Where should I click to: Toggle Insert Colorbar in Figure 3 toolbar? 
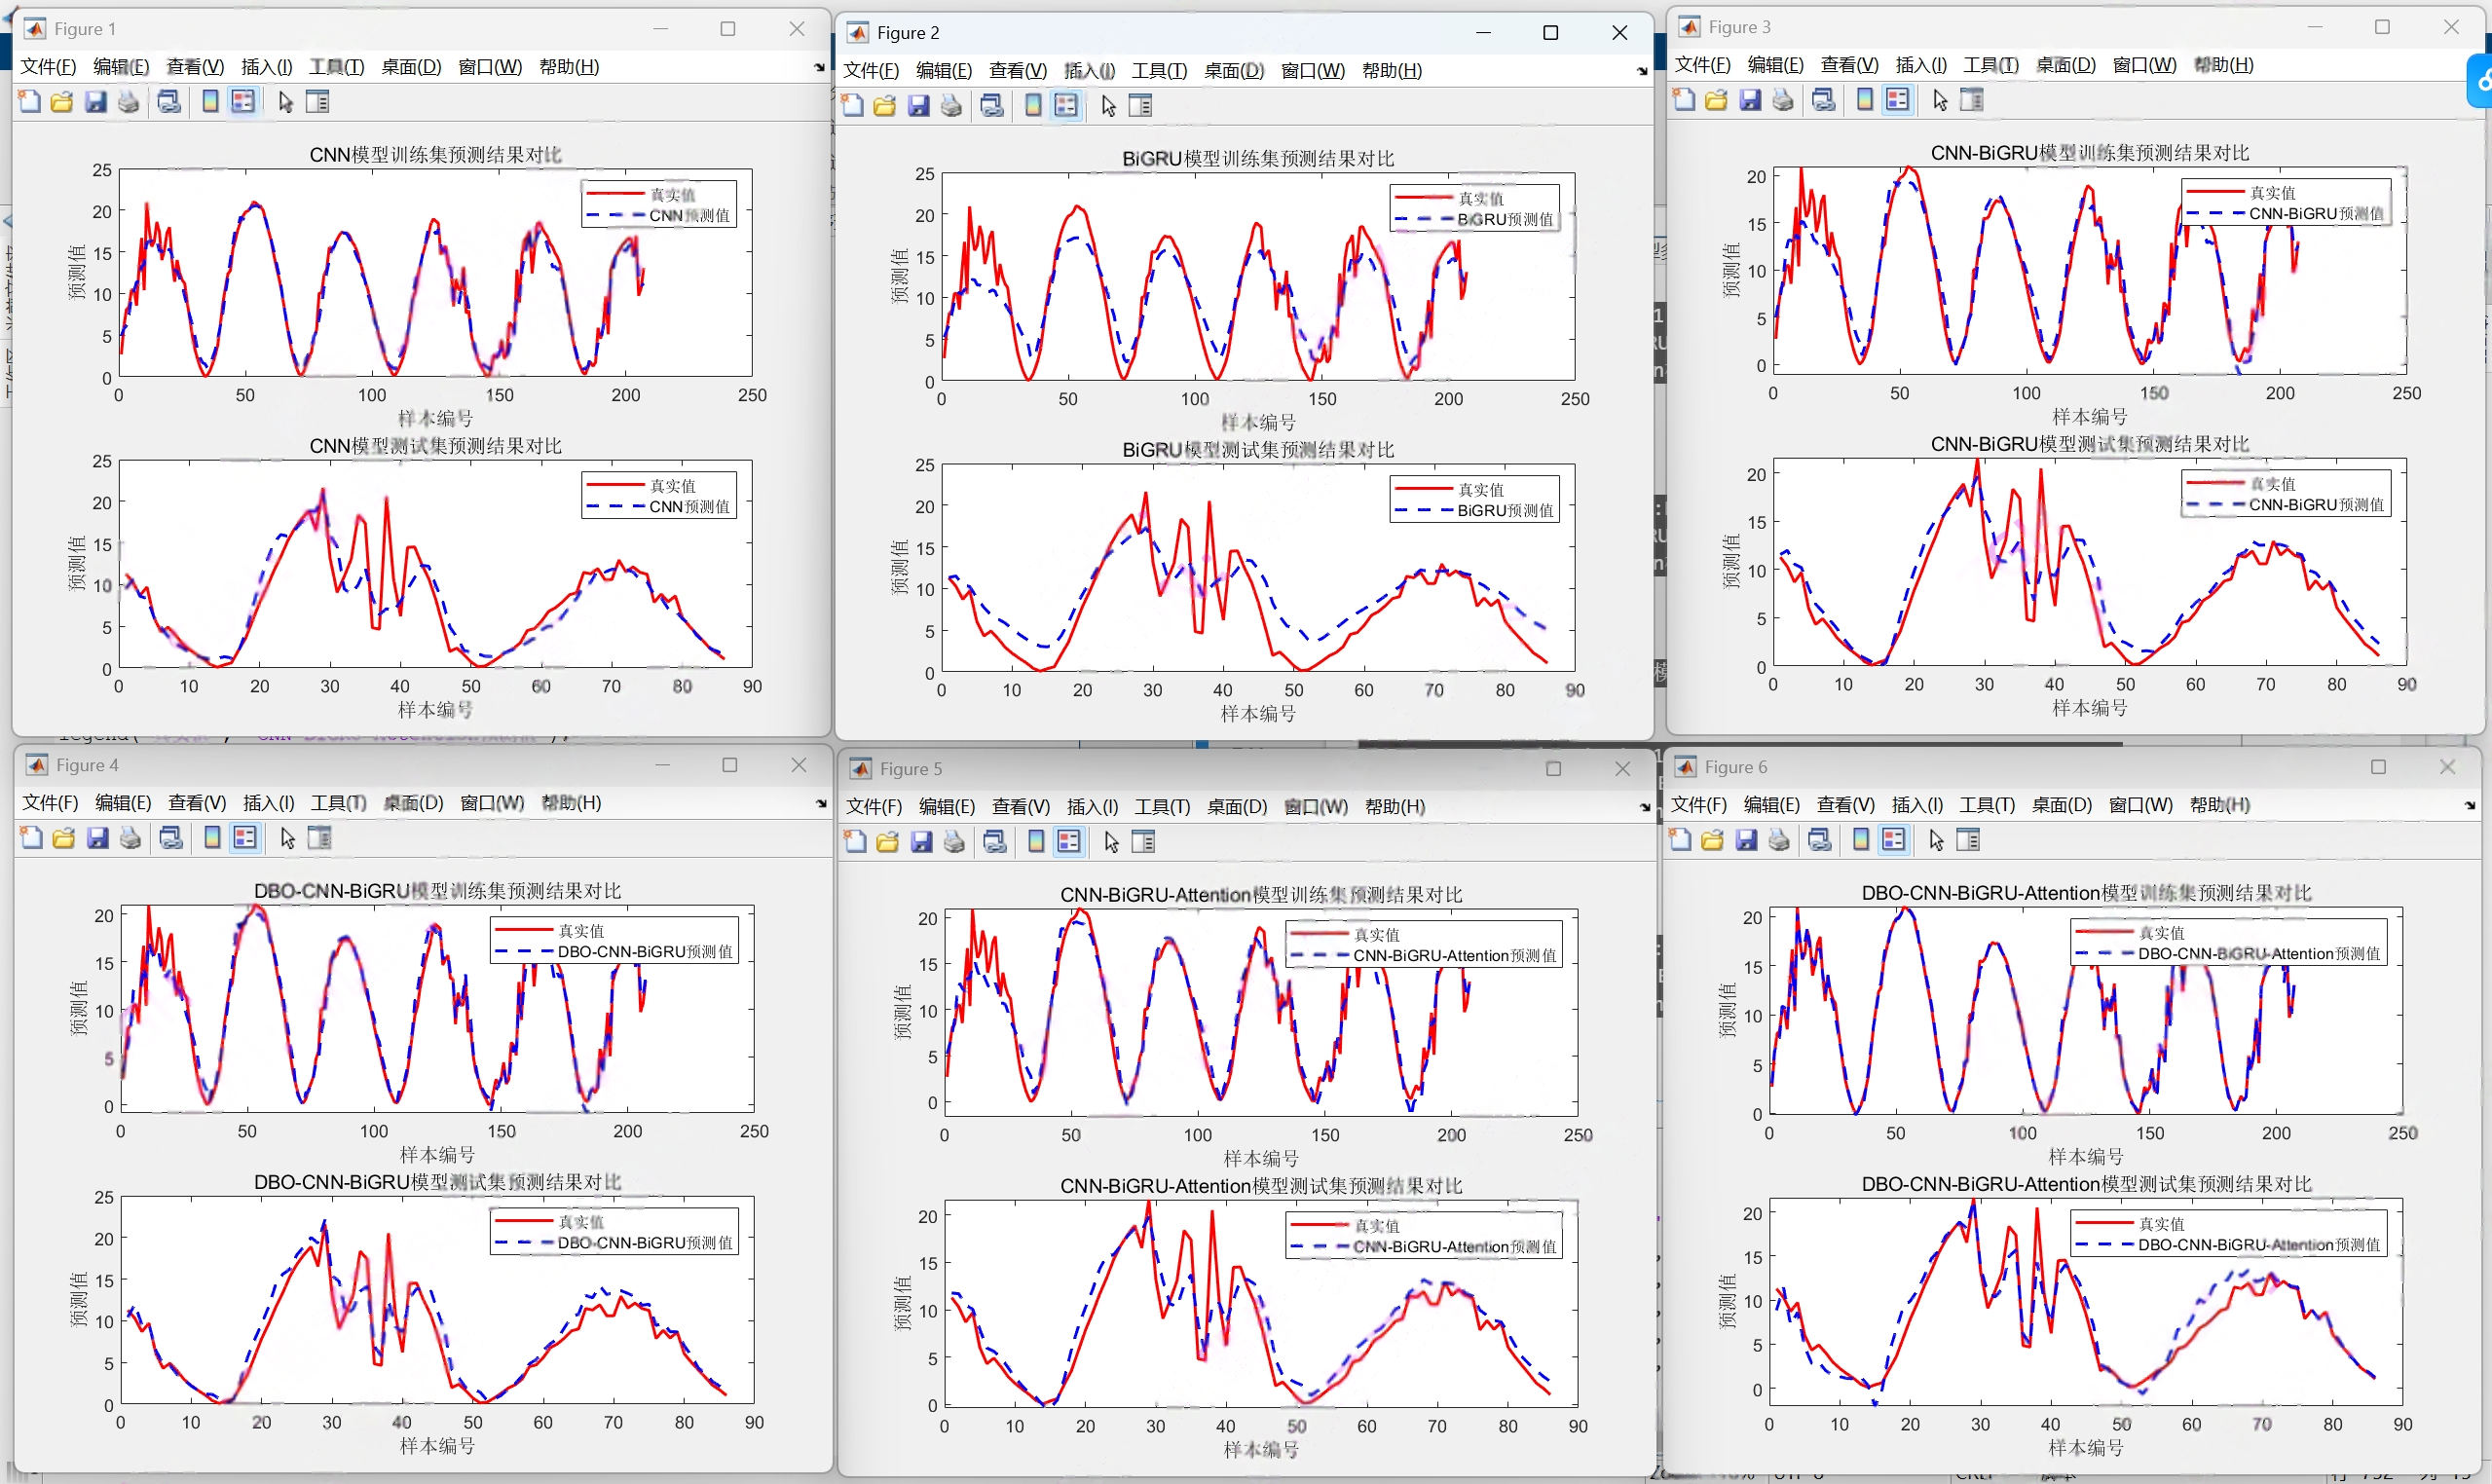(x=1865, y=100)
